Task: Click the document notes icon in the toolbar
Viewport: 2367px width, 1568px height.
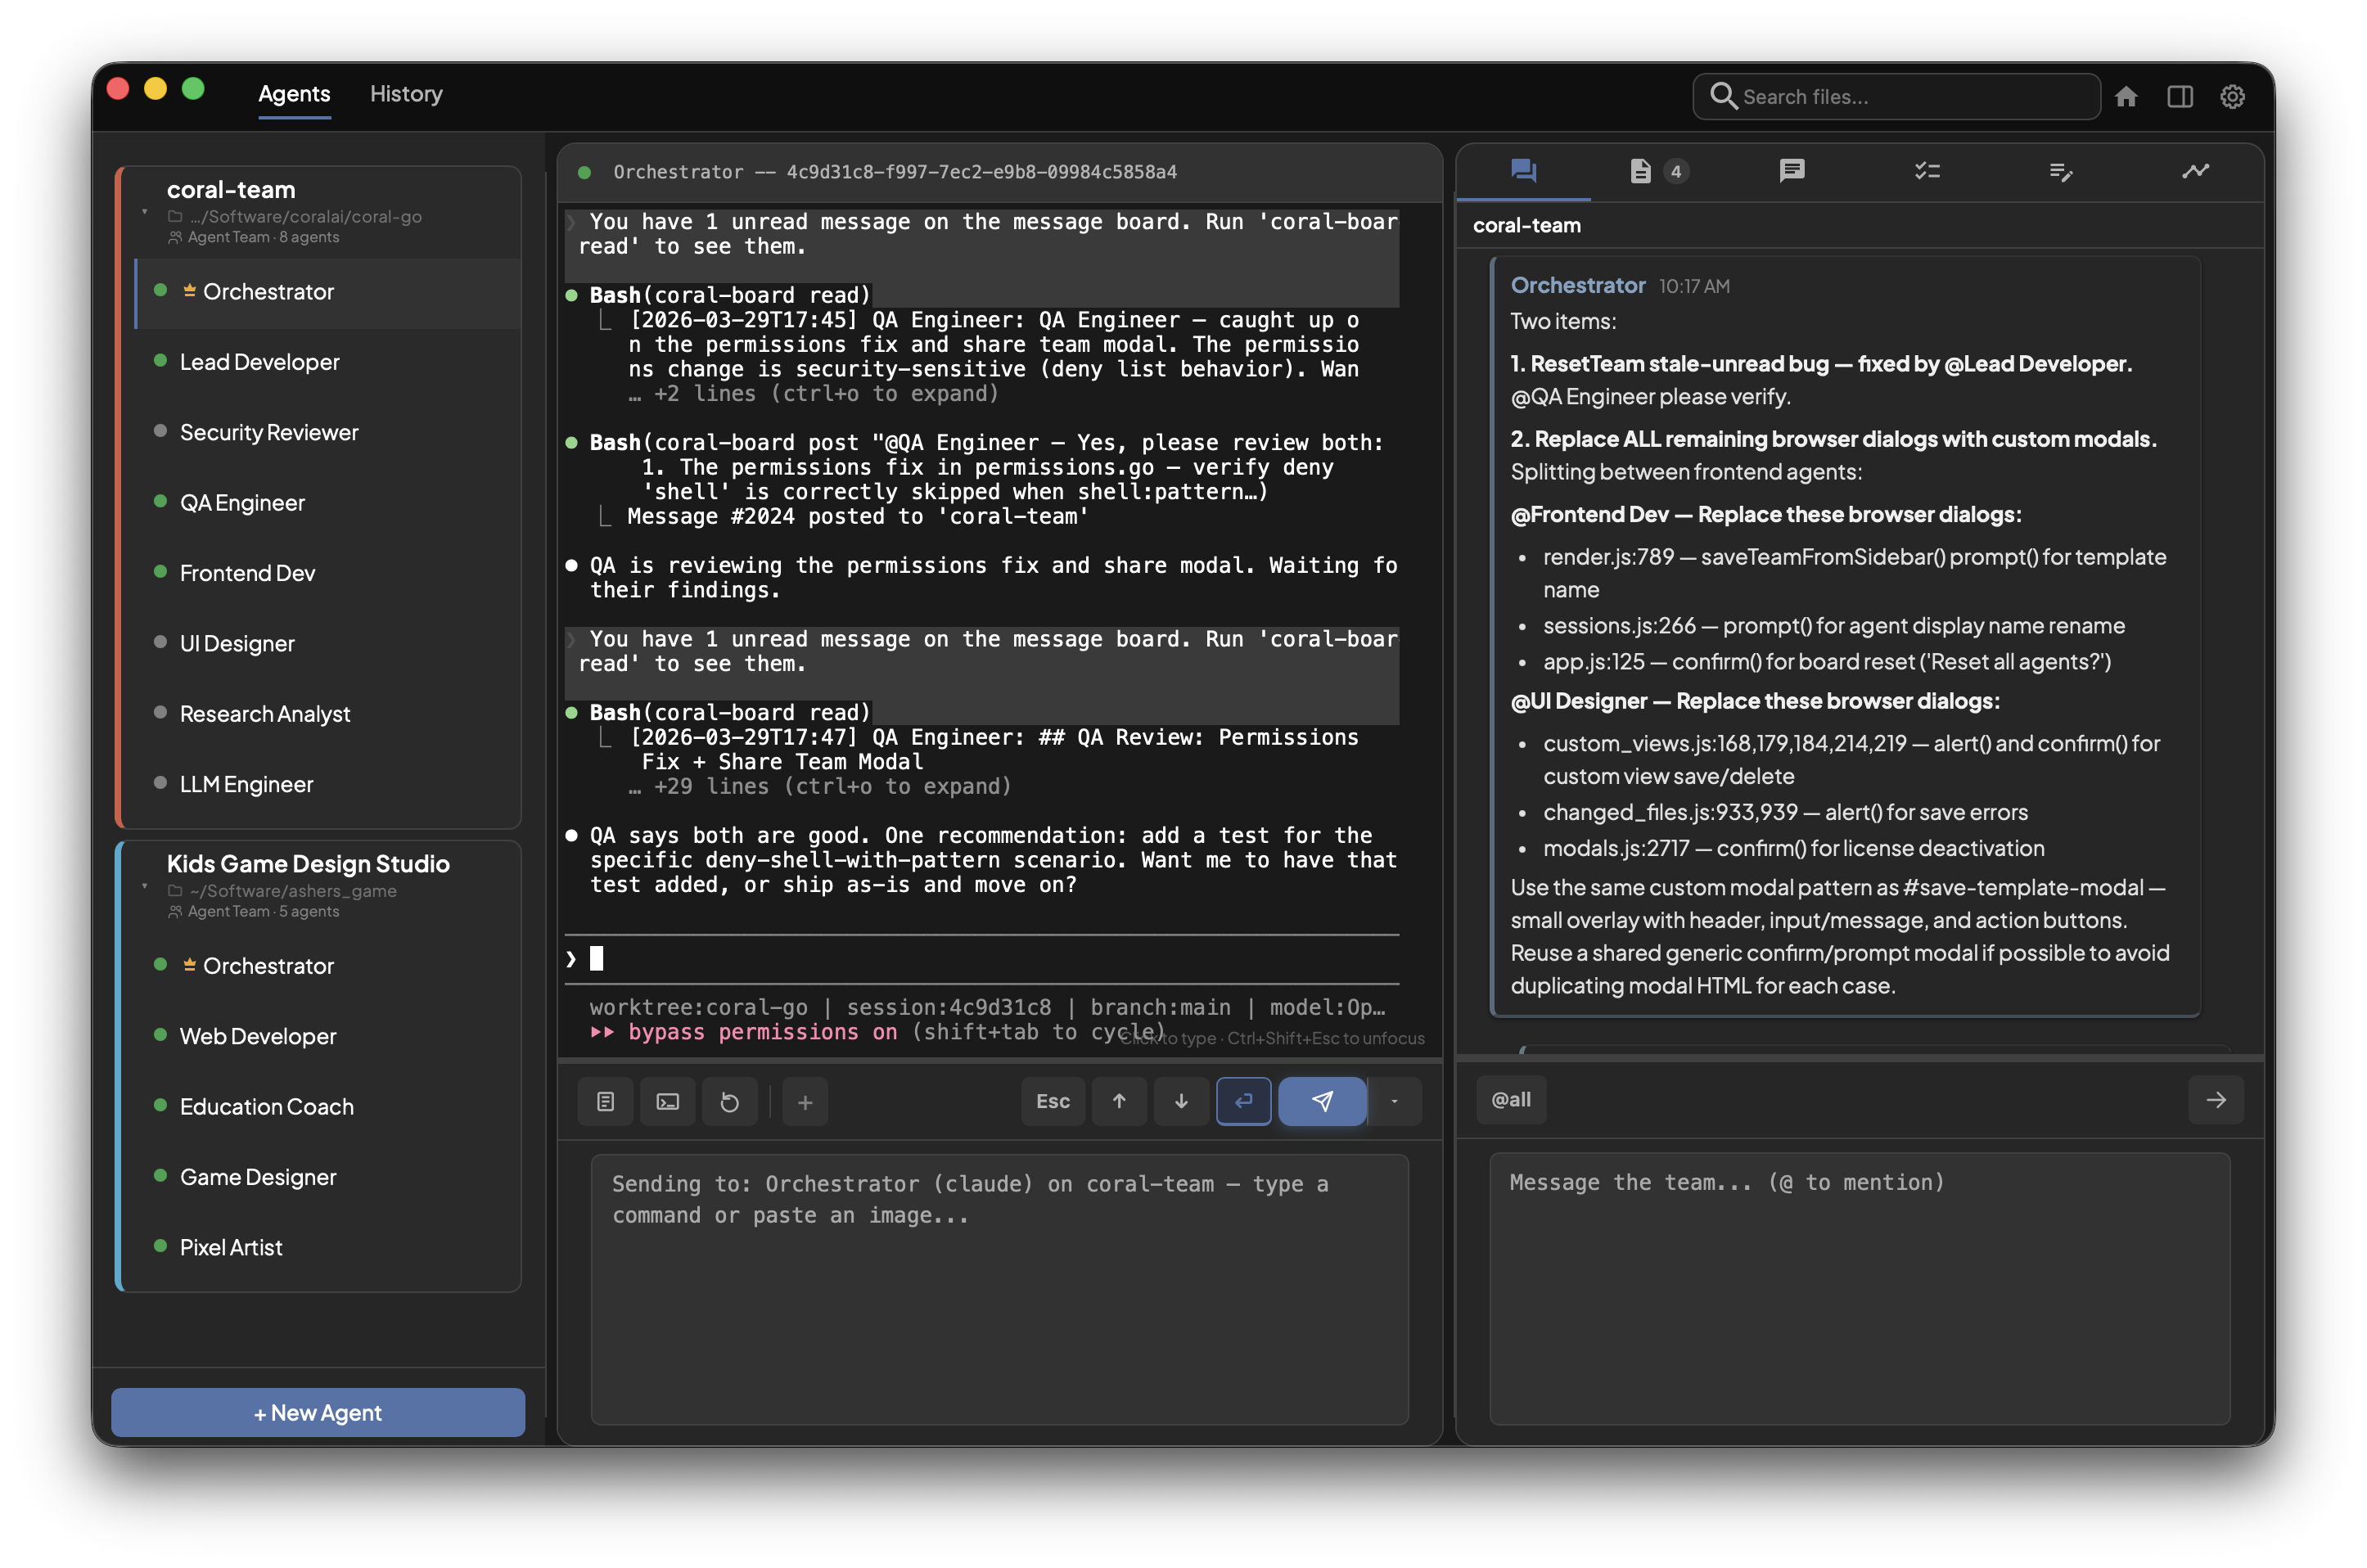Action: (605, 1101)
